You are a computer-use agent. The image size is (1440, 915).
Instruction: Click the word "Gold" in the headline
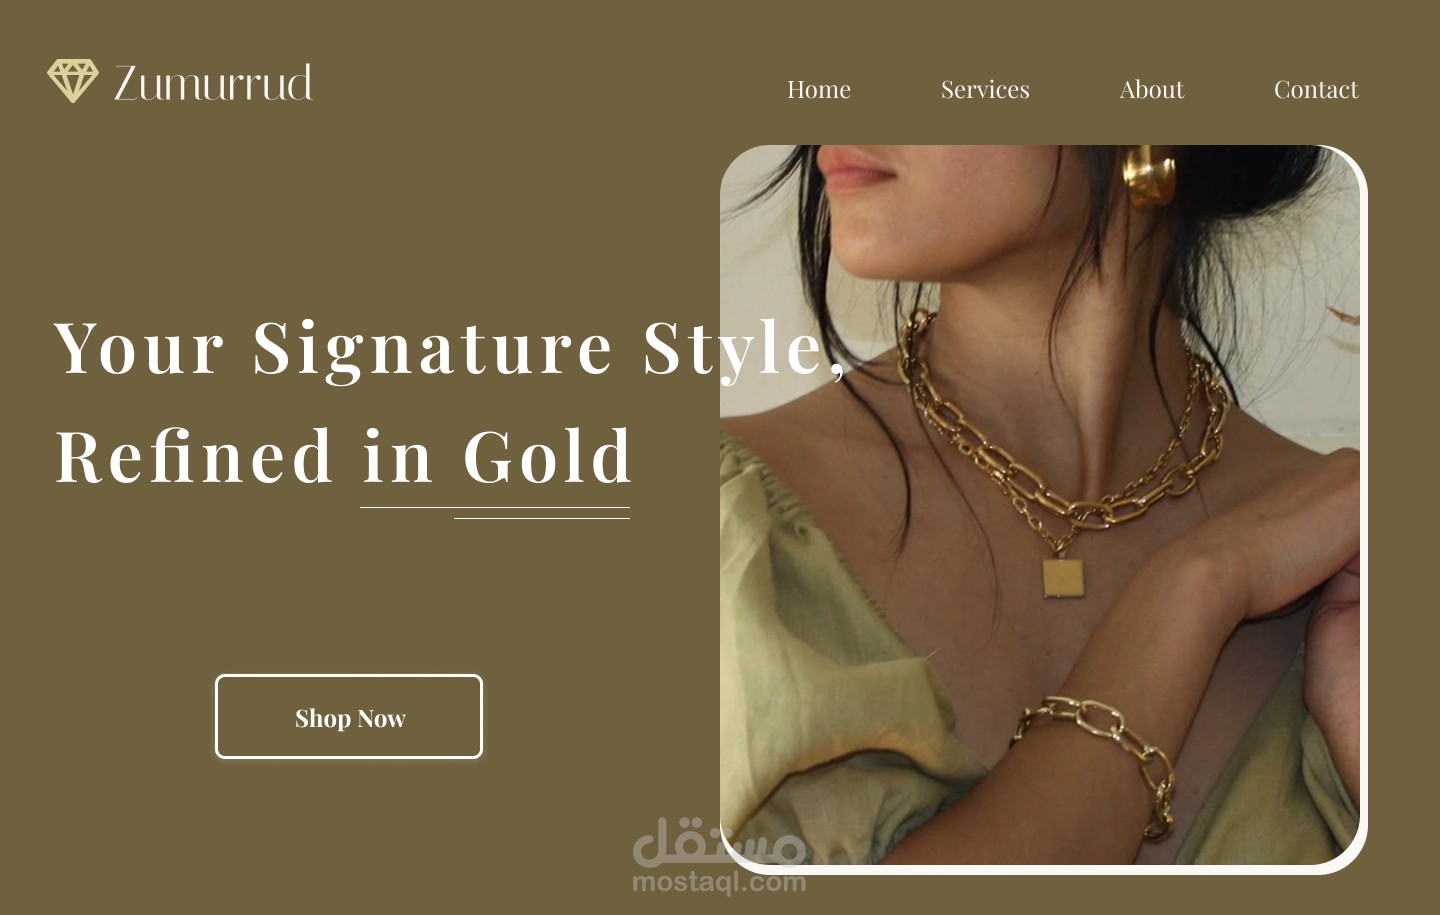[548, 456]
